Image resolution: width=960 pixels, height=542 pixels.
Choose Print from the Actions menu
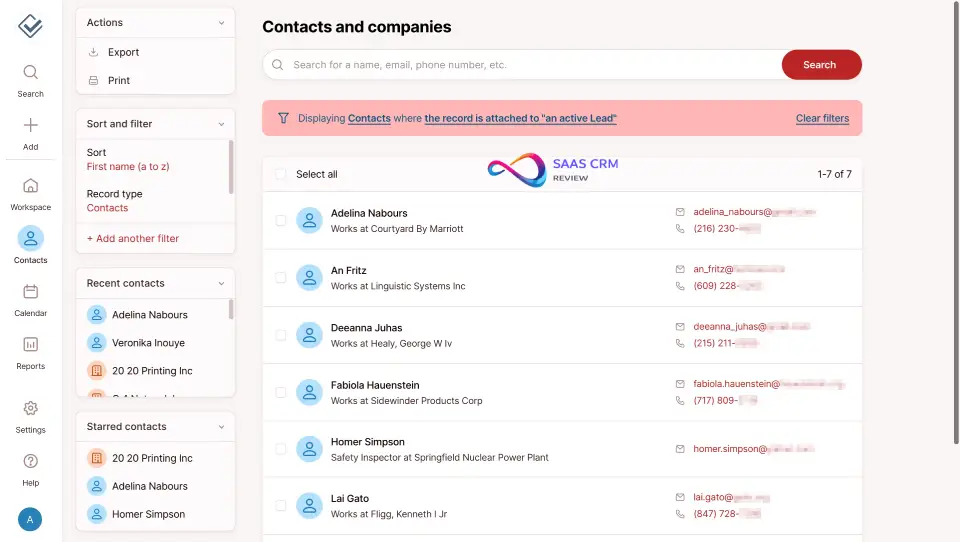coord(119,80)
